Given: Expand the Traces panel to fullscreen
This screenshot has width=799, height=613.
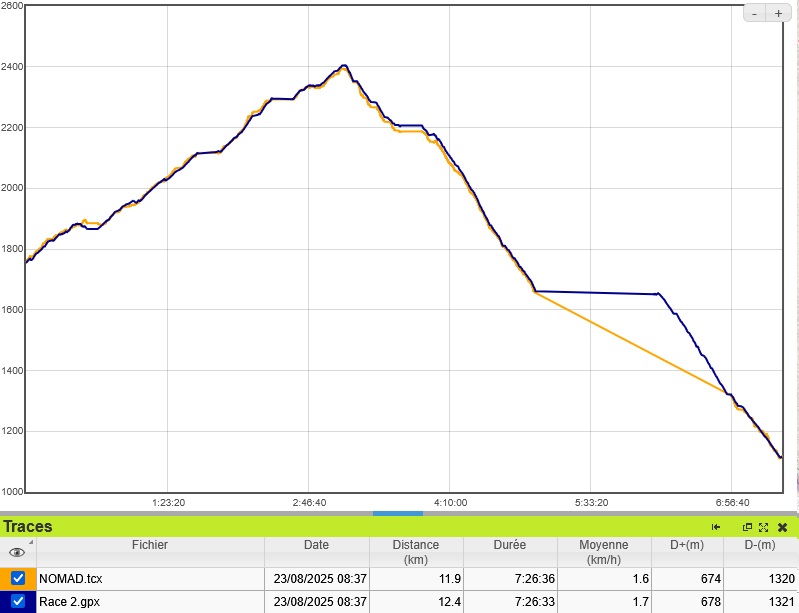Looking at the screenshot, I should tap(763, 527).
